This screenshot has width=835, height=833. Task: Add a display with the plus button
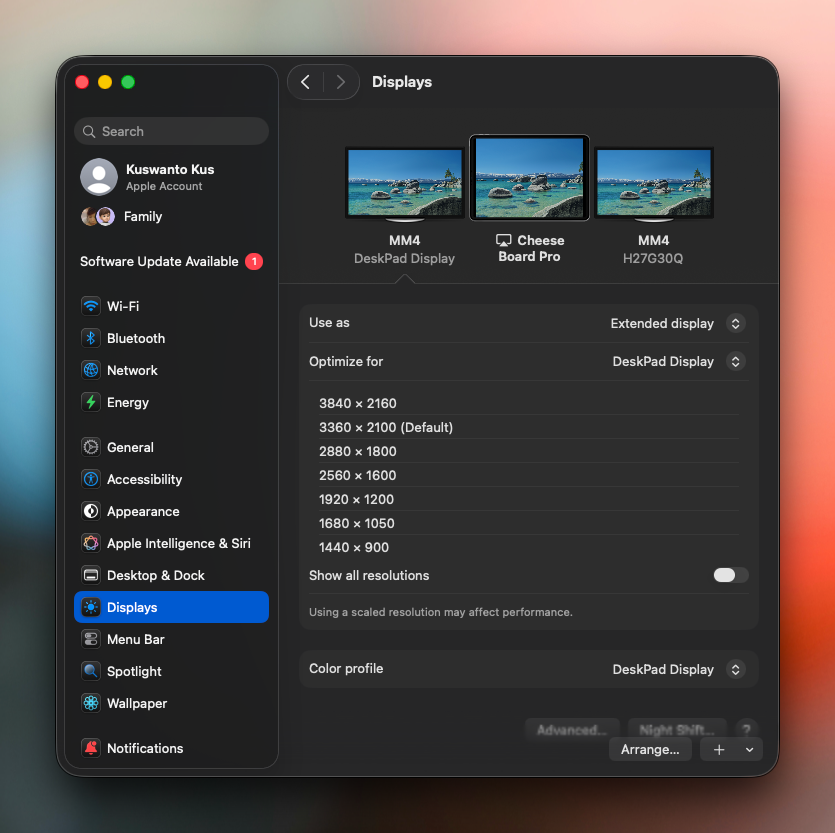(719, 749)
